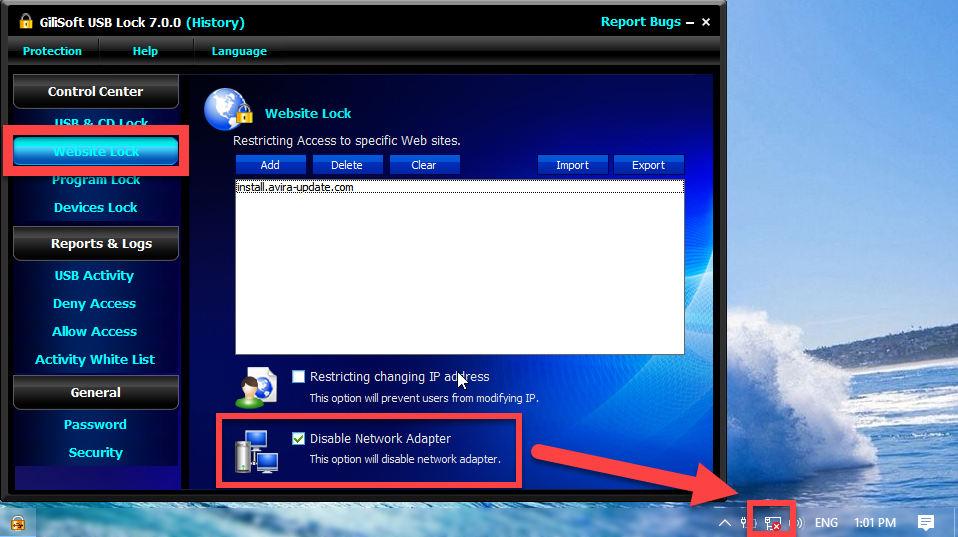This screenshot has height=537, width=958.
Task: Add a website to the block list
Action: (x=270, y=165)
